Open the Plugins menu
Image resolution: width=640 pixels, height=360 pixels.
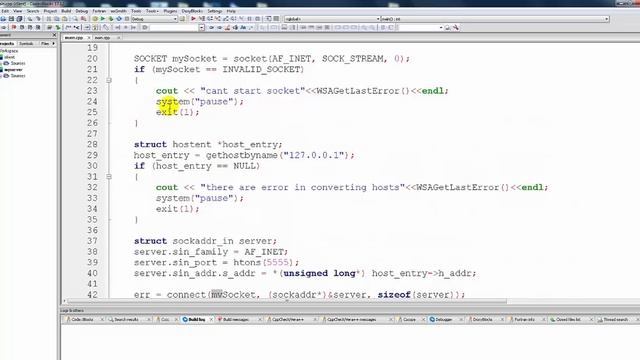[x=170, y=11]
